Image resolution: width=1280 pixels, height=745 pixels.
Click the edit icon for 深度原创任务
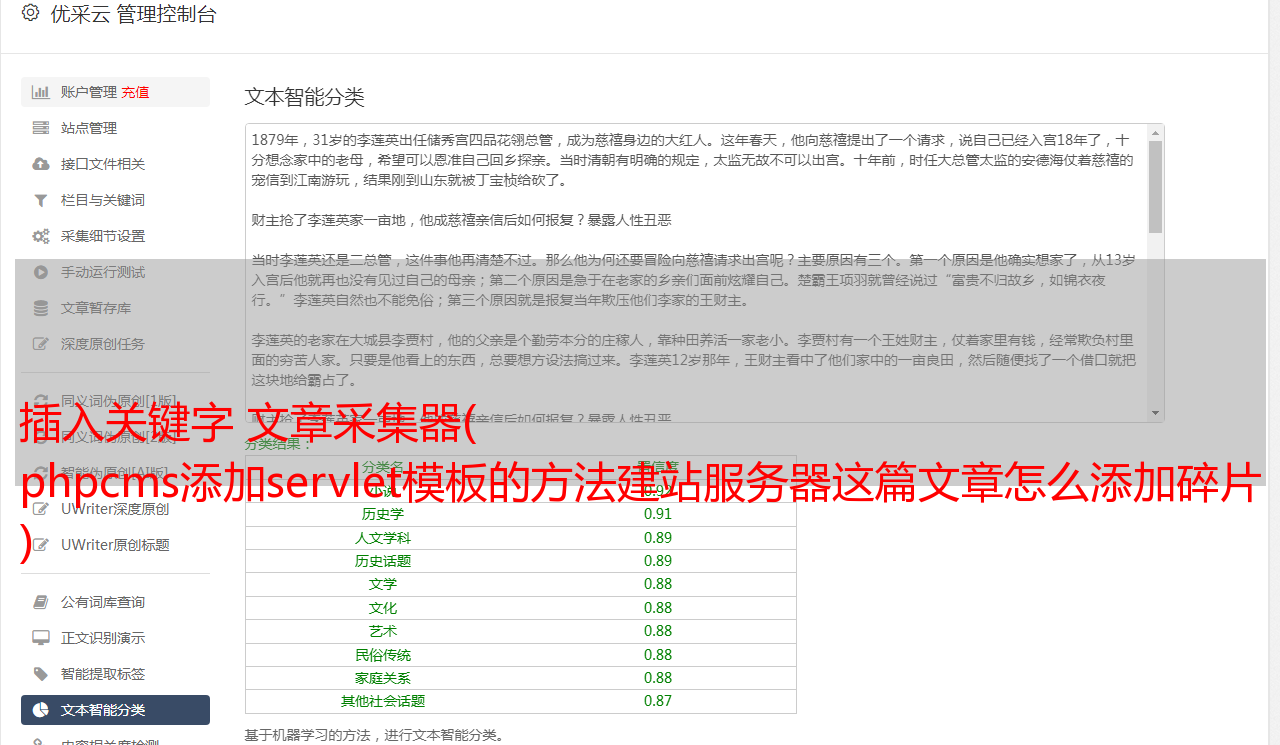[41, 344]
